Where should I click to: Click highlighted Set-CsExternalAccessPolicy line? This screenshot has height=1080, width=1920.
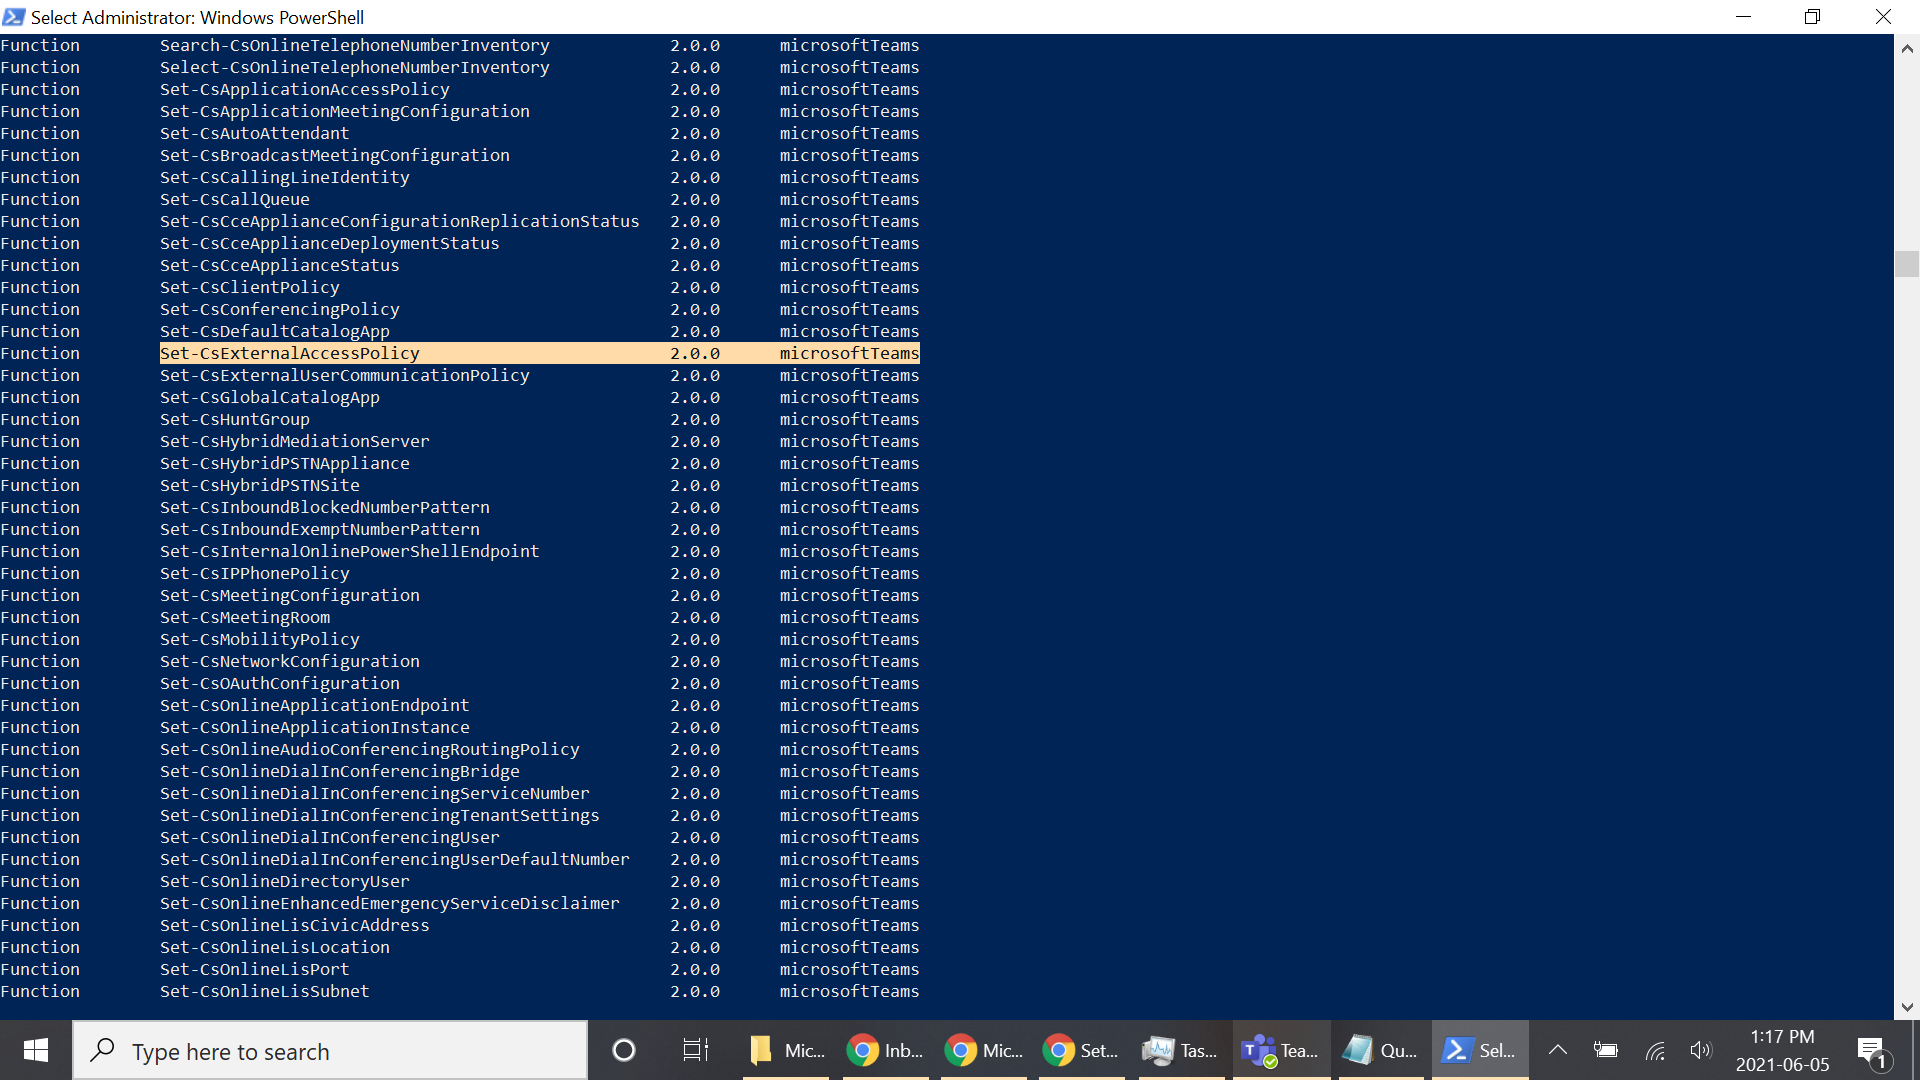(540, 353)
